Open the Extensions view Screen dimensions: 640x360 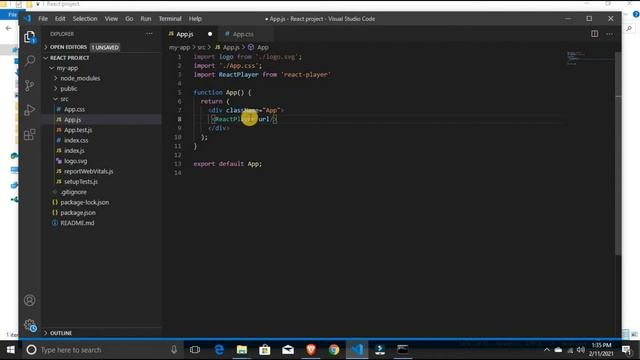[x=29, y=134]
